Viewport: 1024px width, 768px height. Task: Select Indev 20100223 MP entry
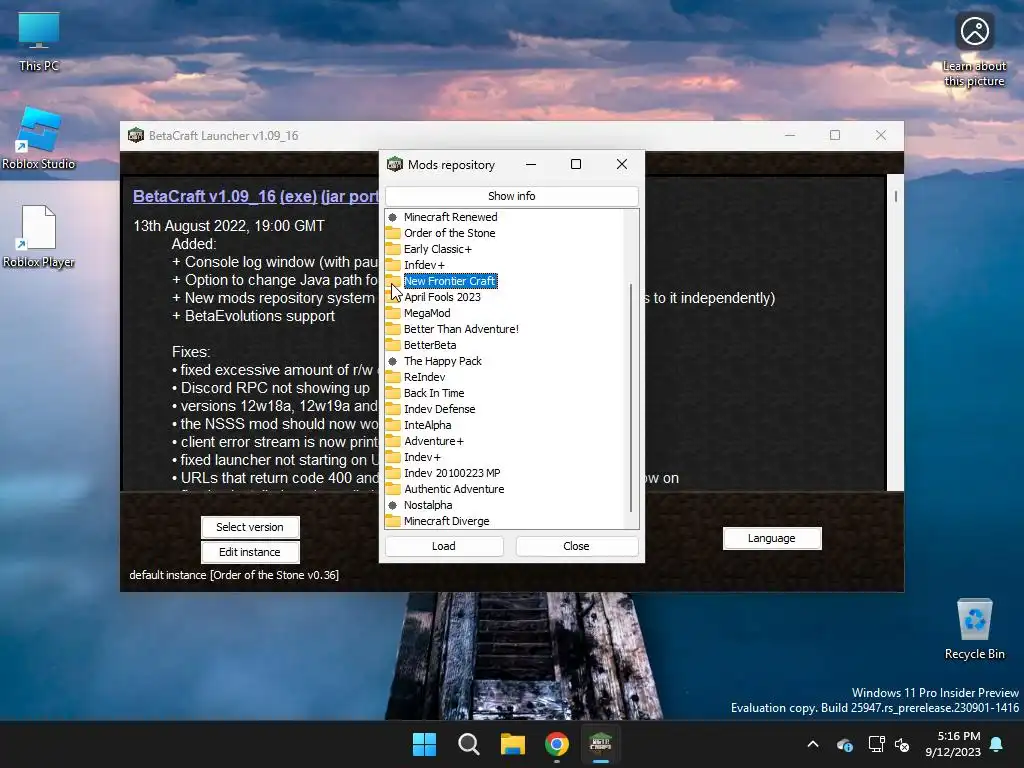pyautogui.click(x=452, y=473)
